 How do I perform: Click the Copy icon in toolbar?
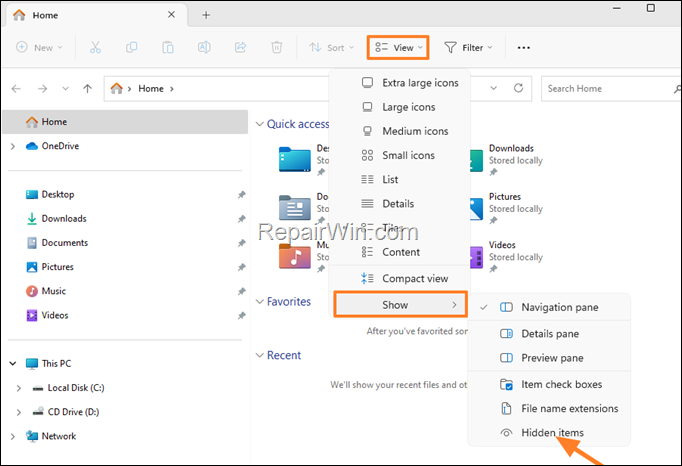click(x=132, y=47)
